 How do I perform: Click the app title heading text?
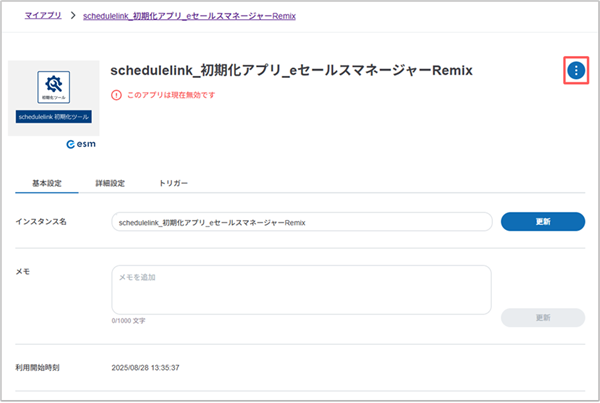[291, 70]
